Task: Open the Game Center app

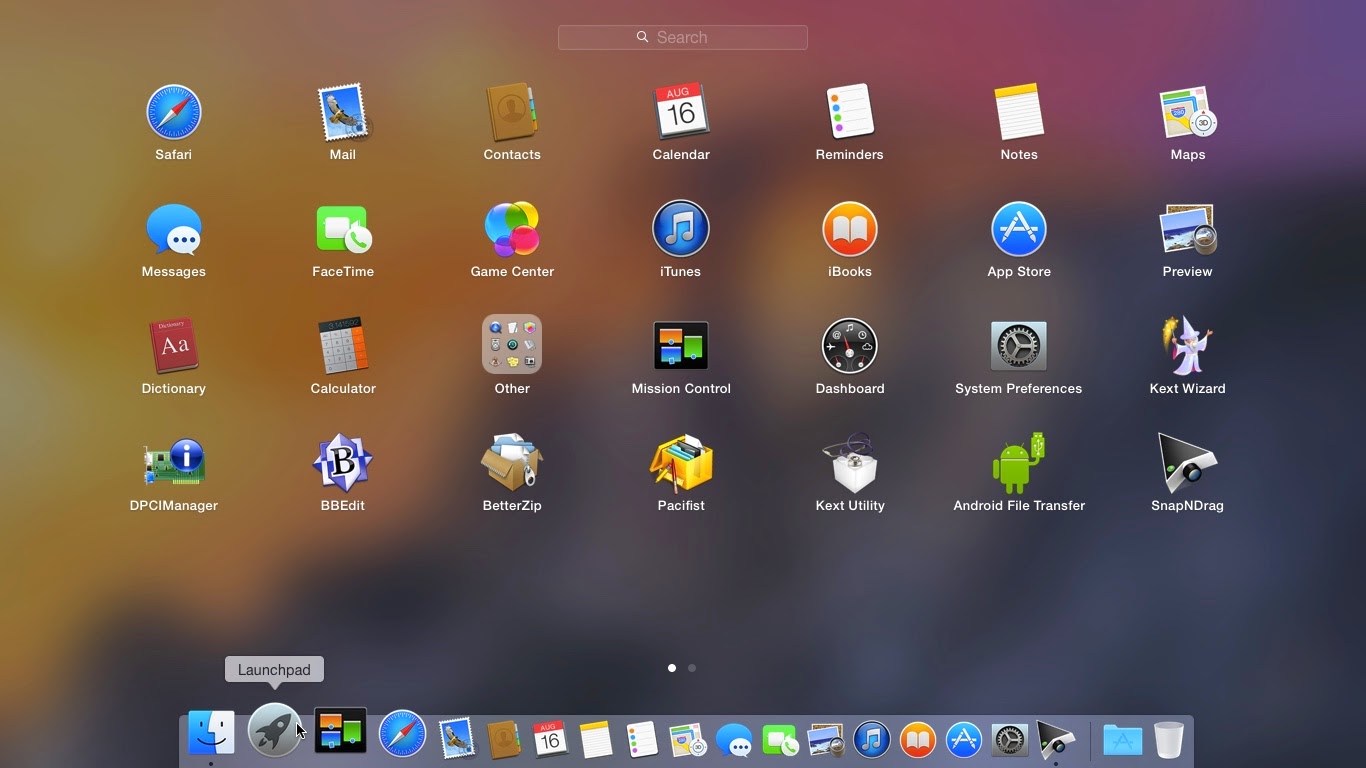Action: tap(512, 229)
